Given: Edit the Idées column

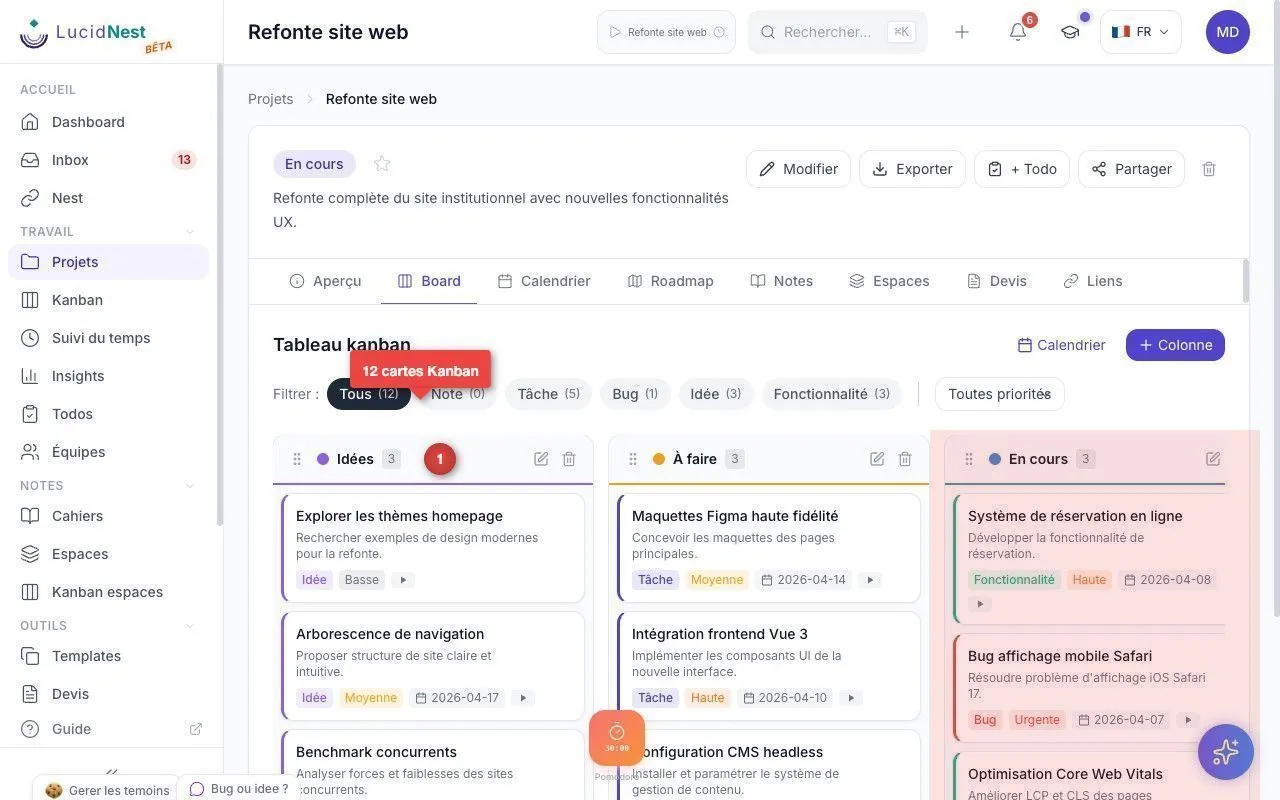Looking at the screenshot, I should tap(541, 459).
